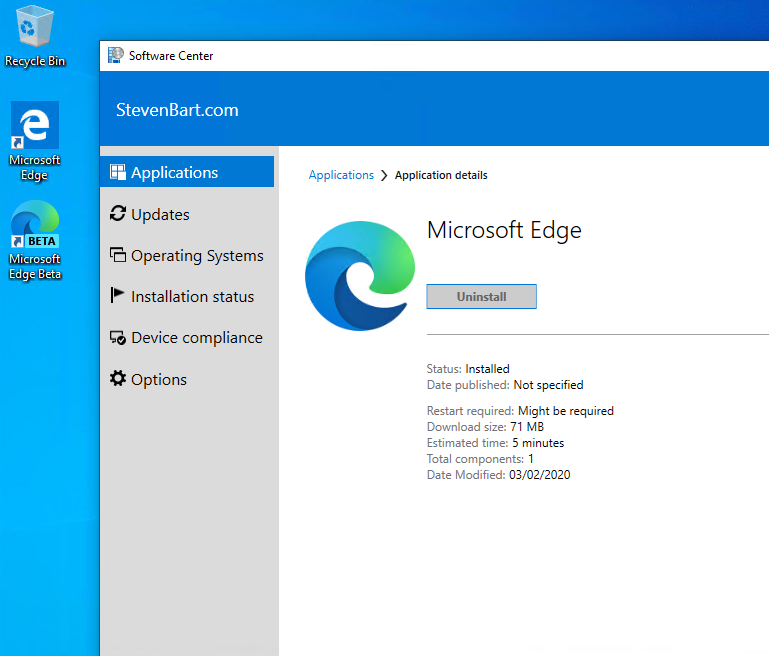Click the Microsoft Edge application title
This screenshot has height=656, width=769.
[504, 230]
